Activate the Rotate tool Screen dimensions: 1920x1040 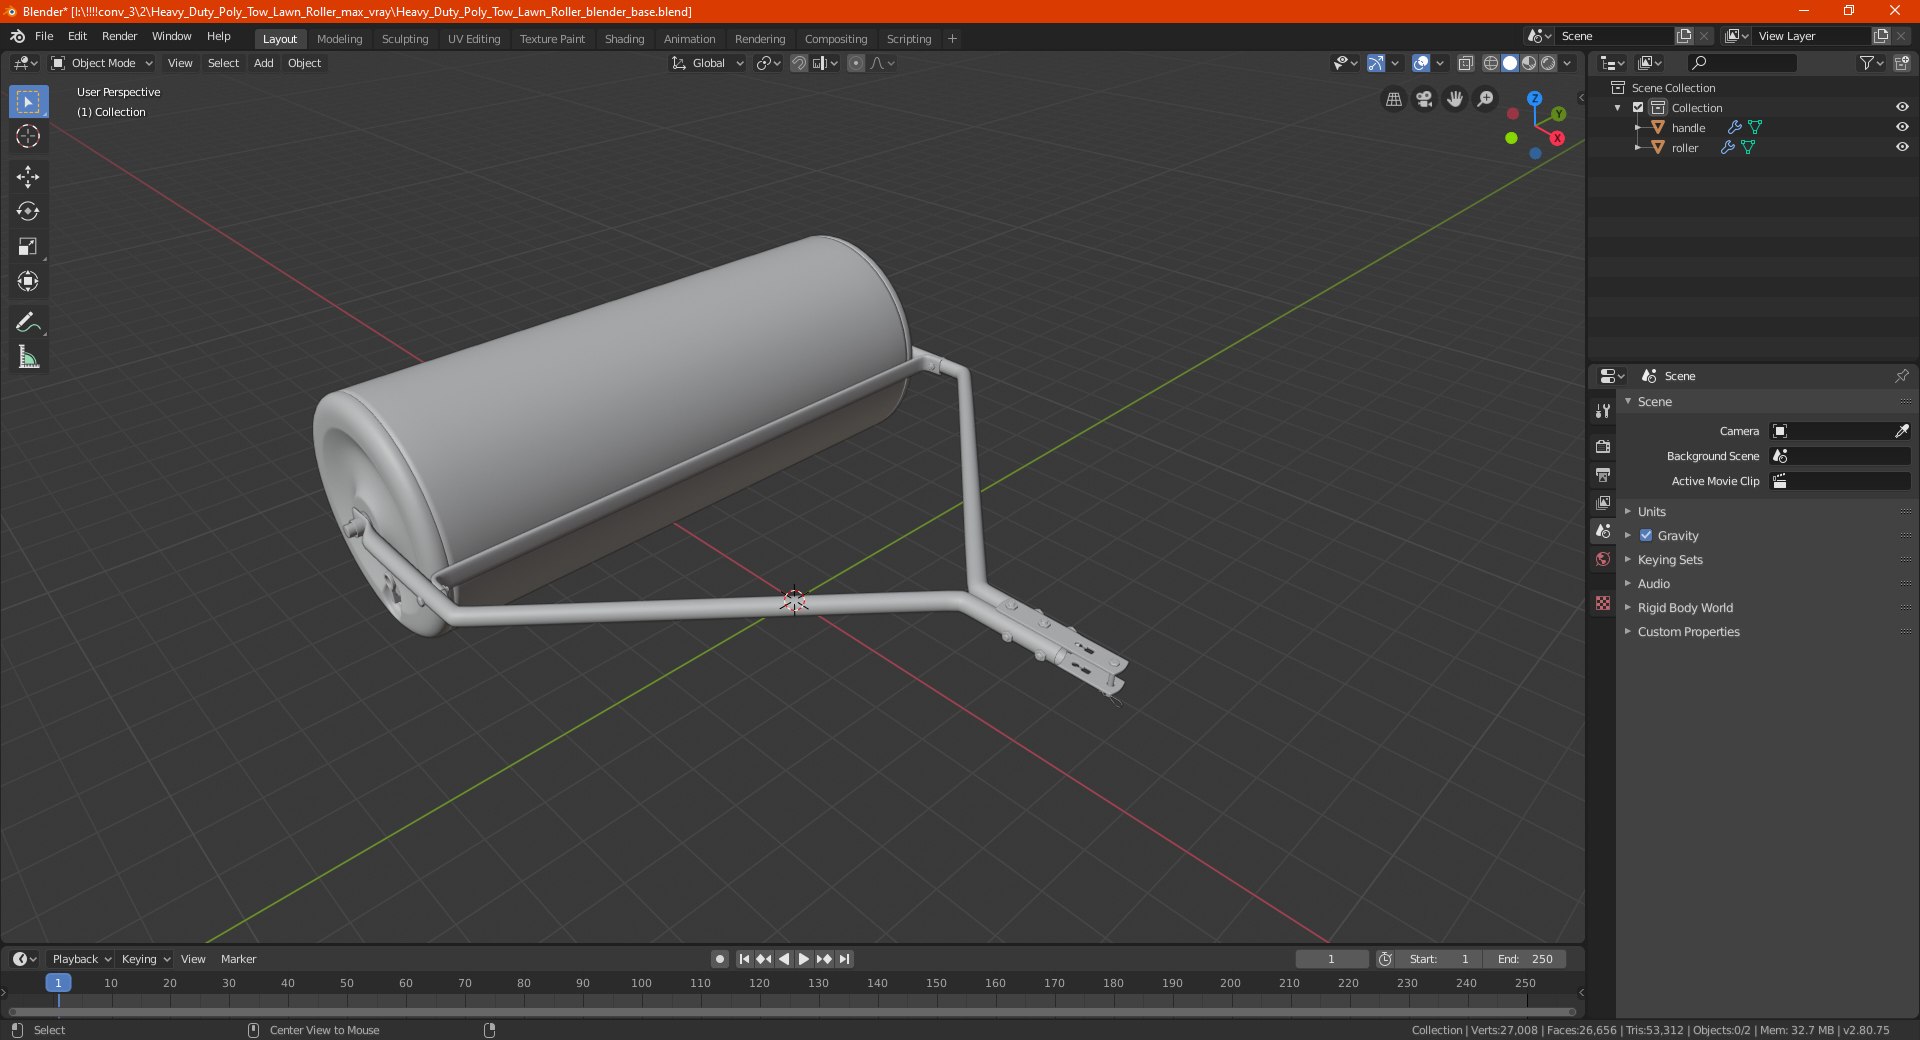tap(28, 211)
